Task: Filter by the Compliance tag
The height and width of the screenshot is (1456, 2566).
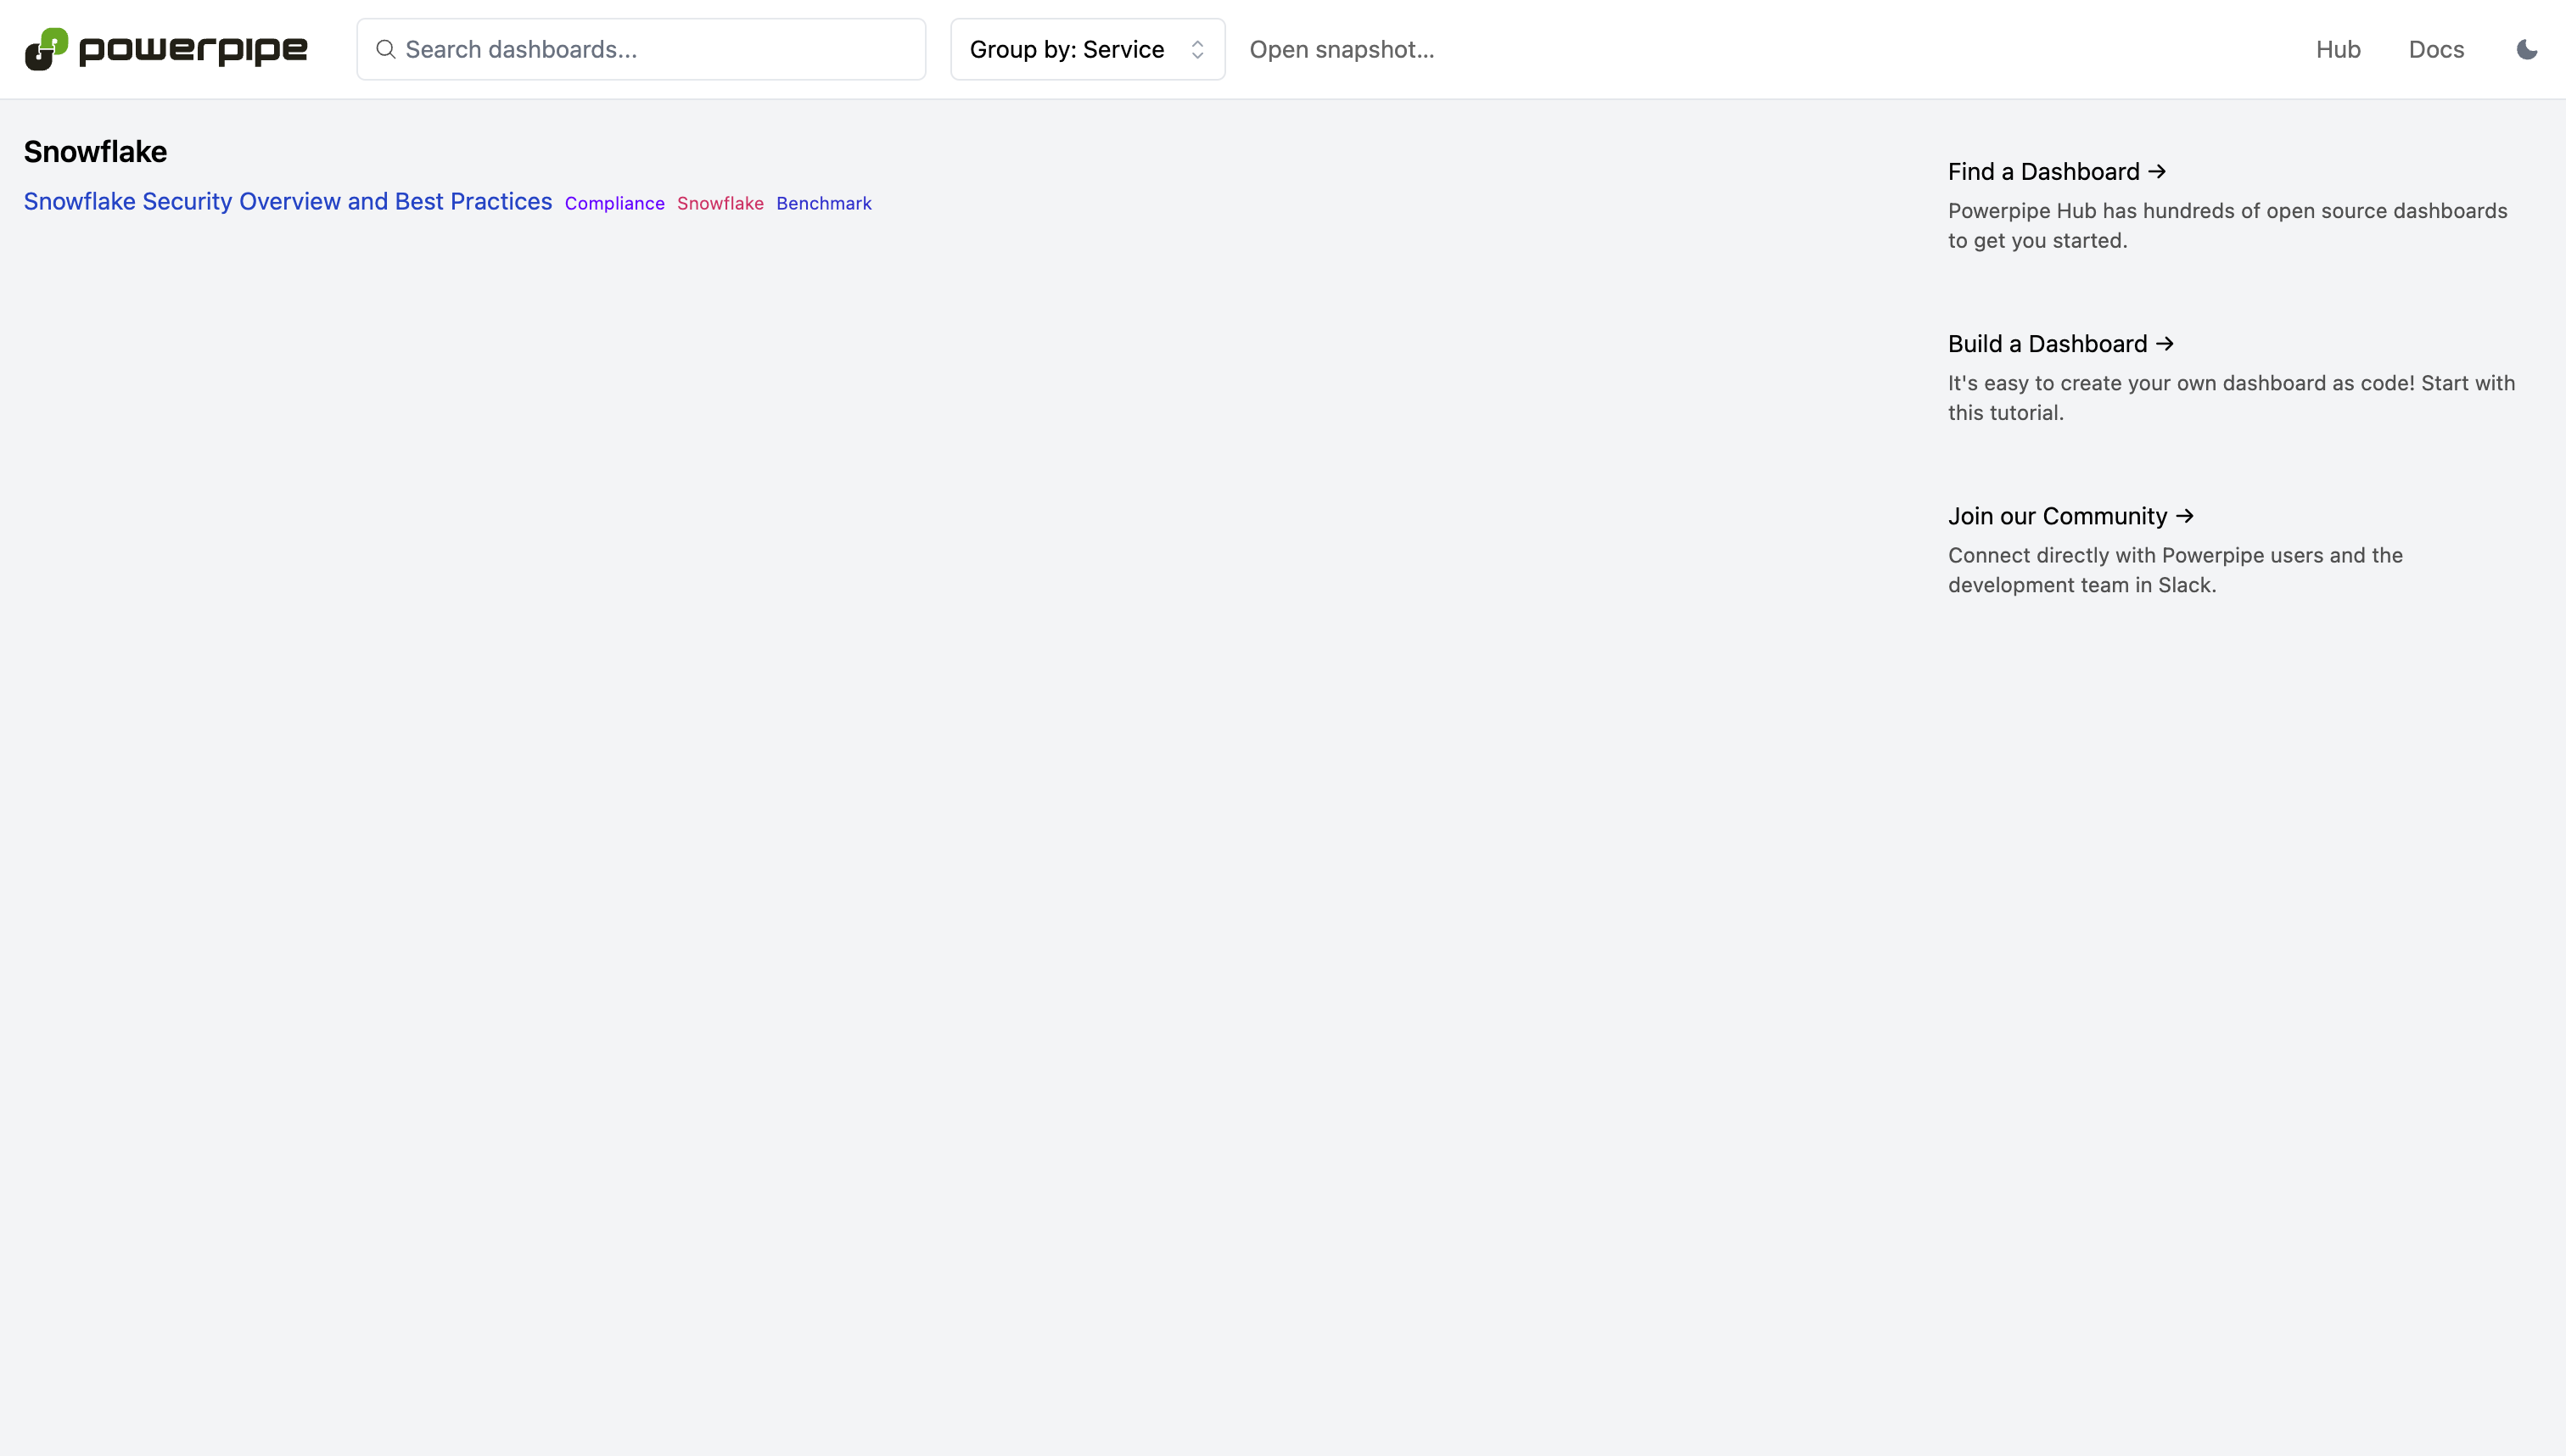Action: point(614,203)
